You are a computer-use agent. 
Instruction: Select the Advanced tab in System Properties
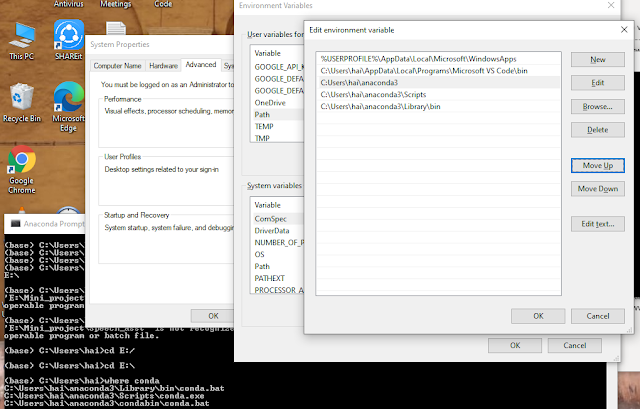(200, 64)
